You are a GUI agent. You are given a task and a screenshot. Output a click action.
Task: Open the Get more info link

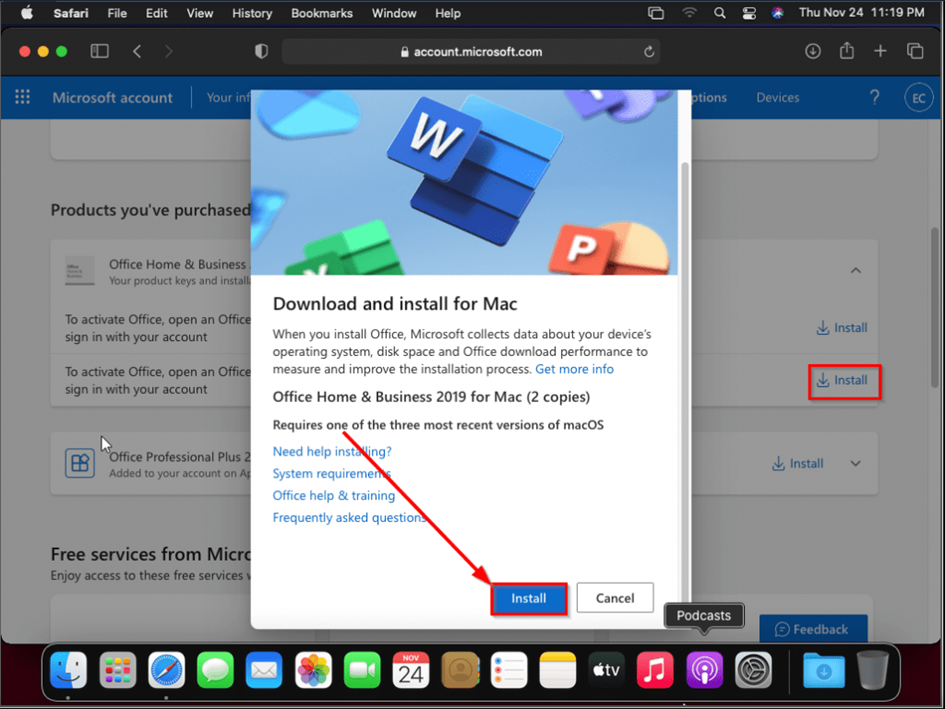(x=574, y=369)
